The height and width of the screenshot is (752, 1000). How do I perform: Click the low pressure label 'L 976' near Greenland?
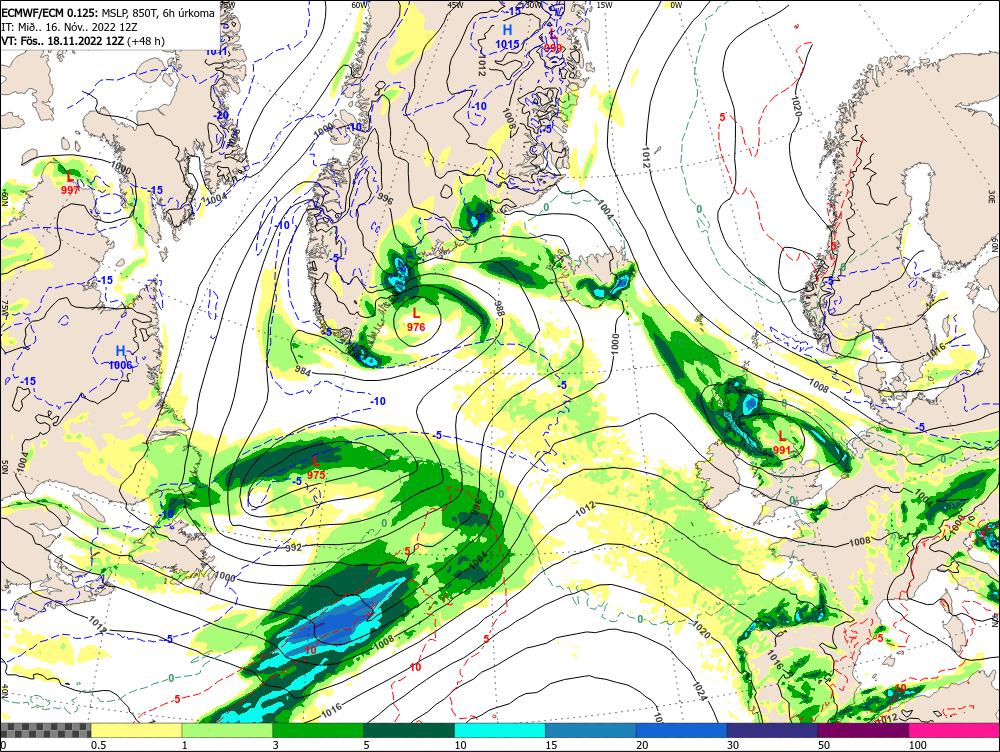(x=416, y=320)
